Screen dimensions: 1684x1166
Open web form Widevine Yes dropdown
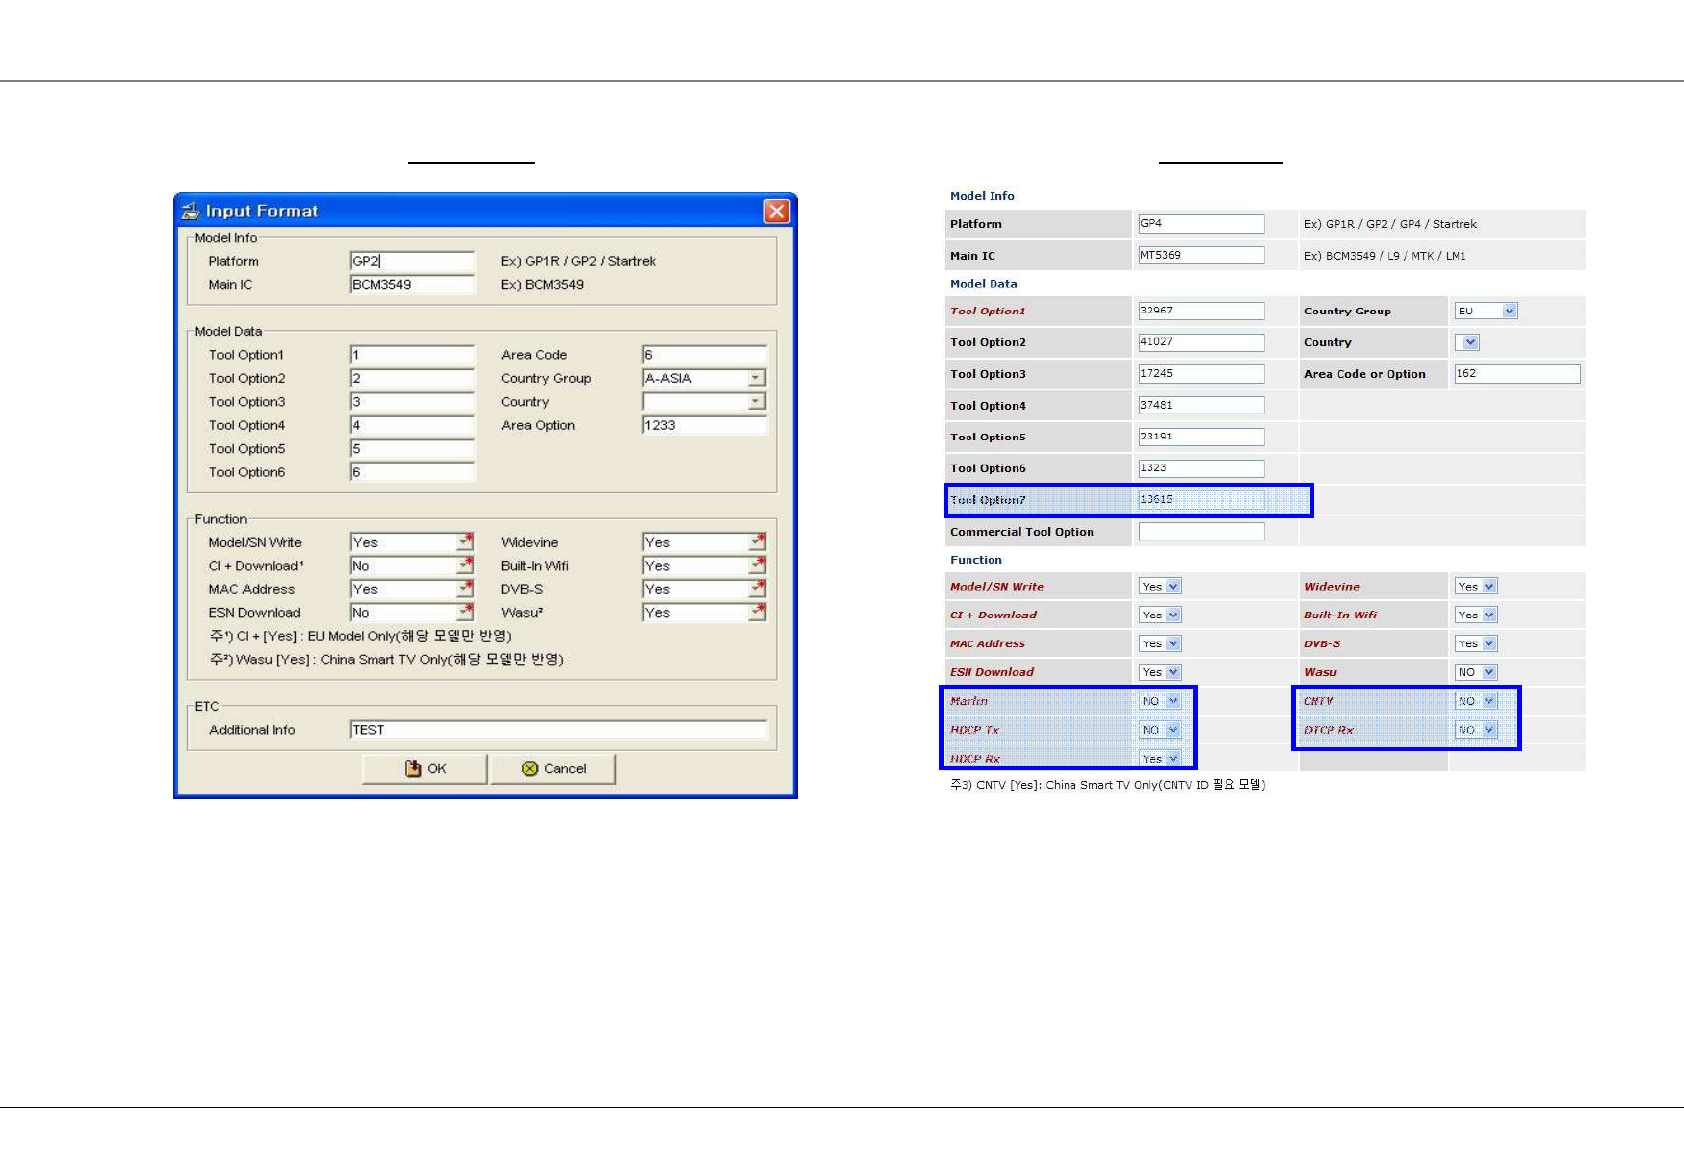[x=1476, y=587]
